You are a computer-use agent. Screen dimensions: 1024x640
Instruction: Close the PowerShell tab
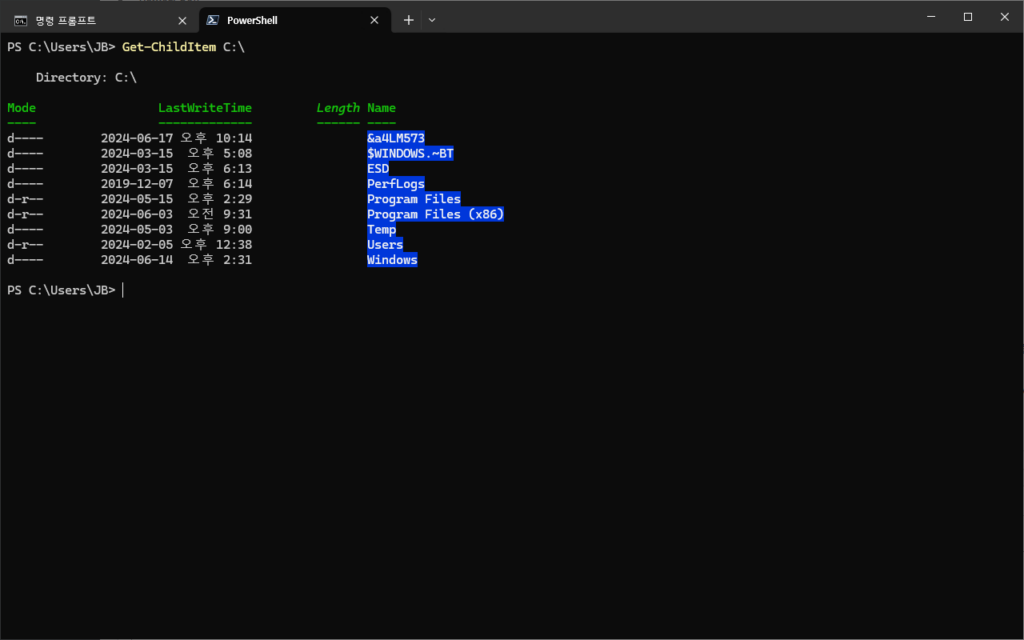[x=374, y=20]
